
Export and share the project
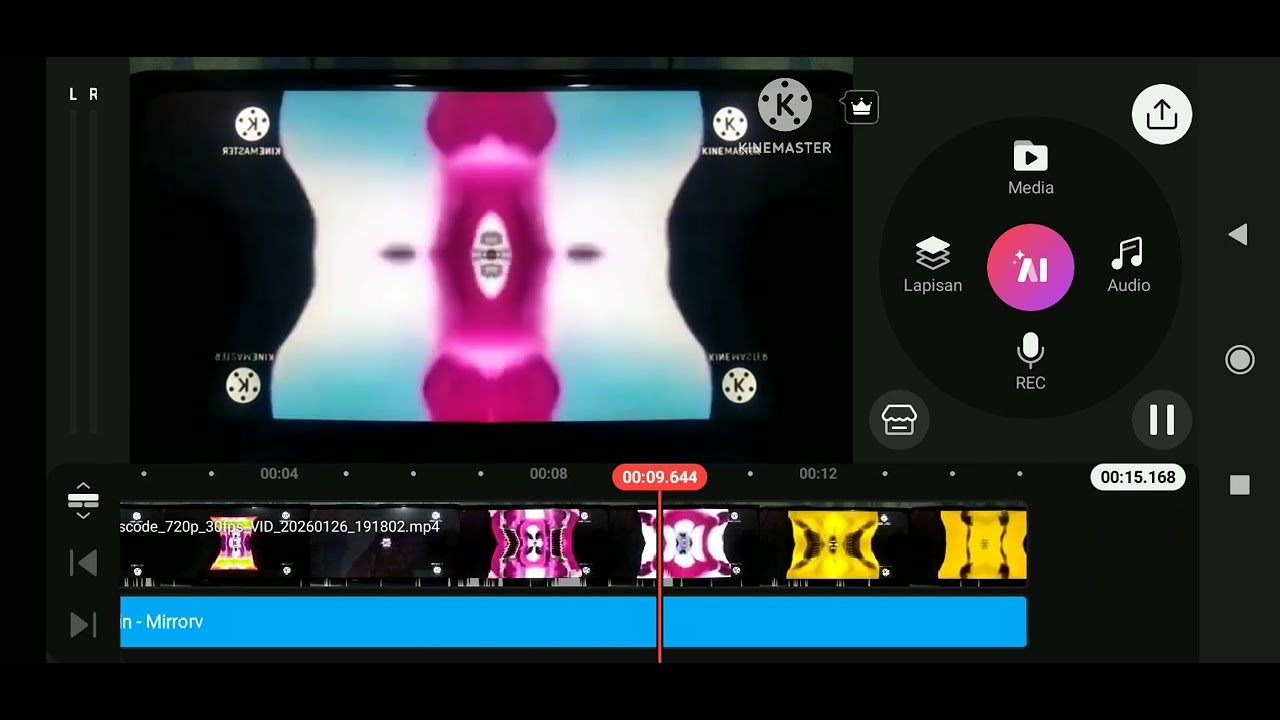[x=1162, y=115]
